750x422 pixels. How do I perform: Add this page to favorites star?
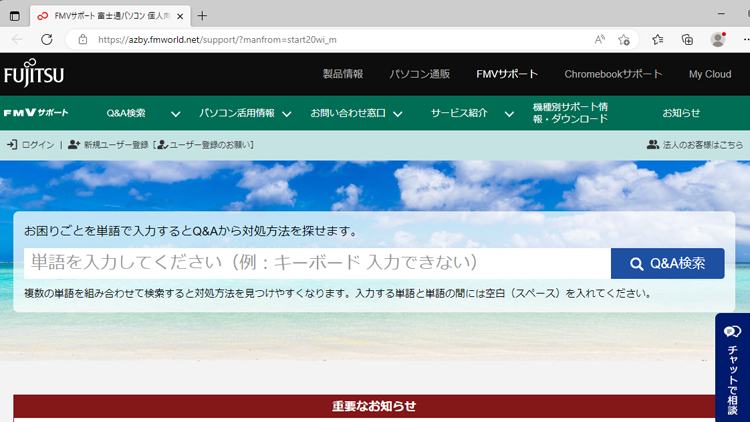click(x=624, y=40)
